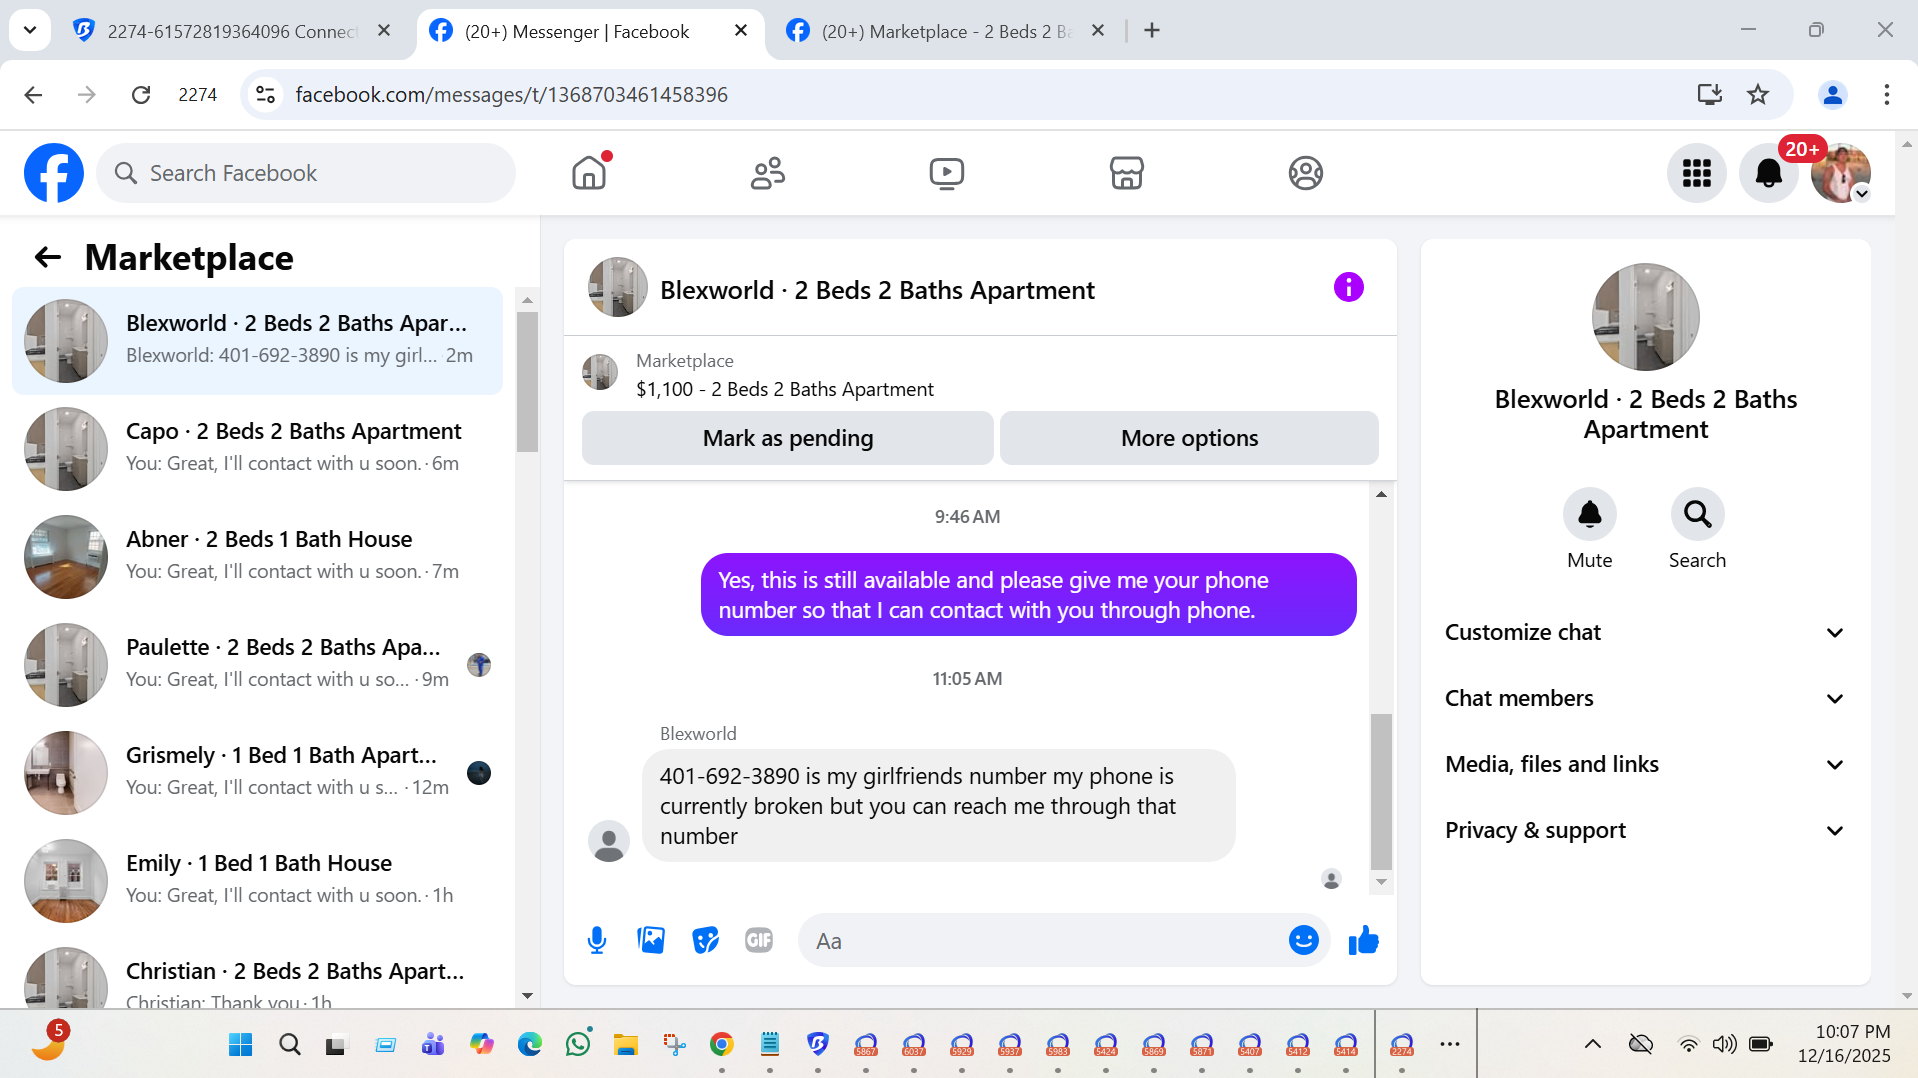Open the account profile picture menu
Viewport: 1918px width, 1078px height.
(x=1841, y=173)
